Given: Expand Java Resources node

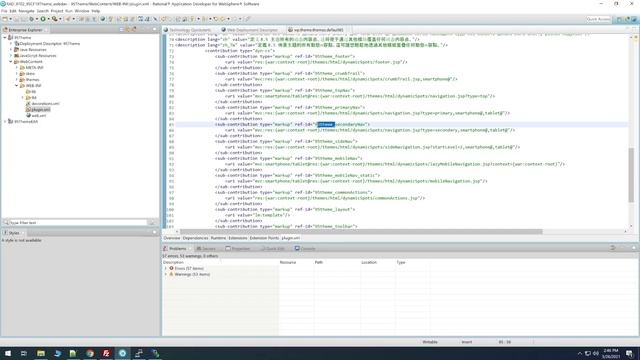Looking at the screenshot, I should (11, 50).
